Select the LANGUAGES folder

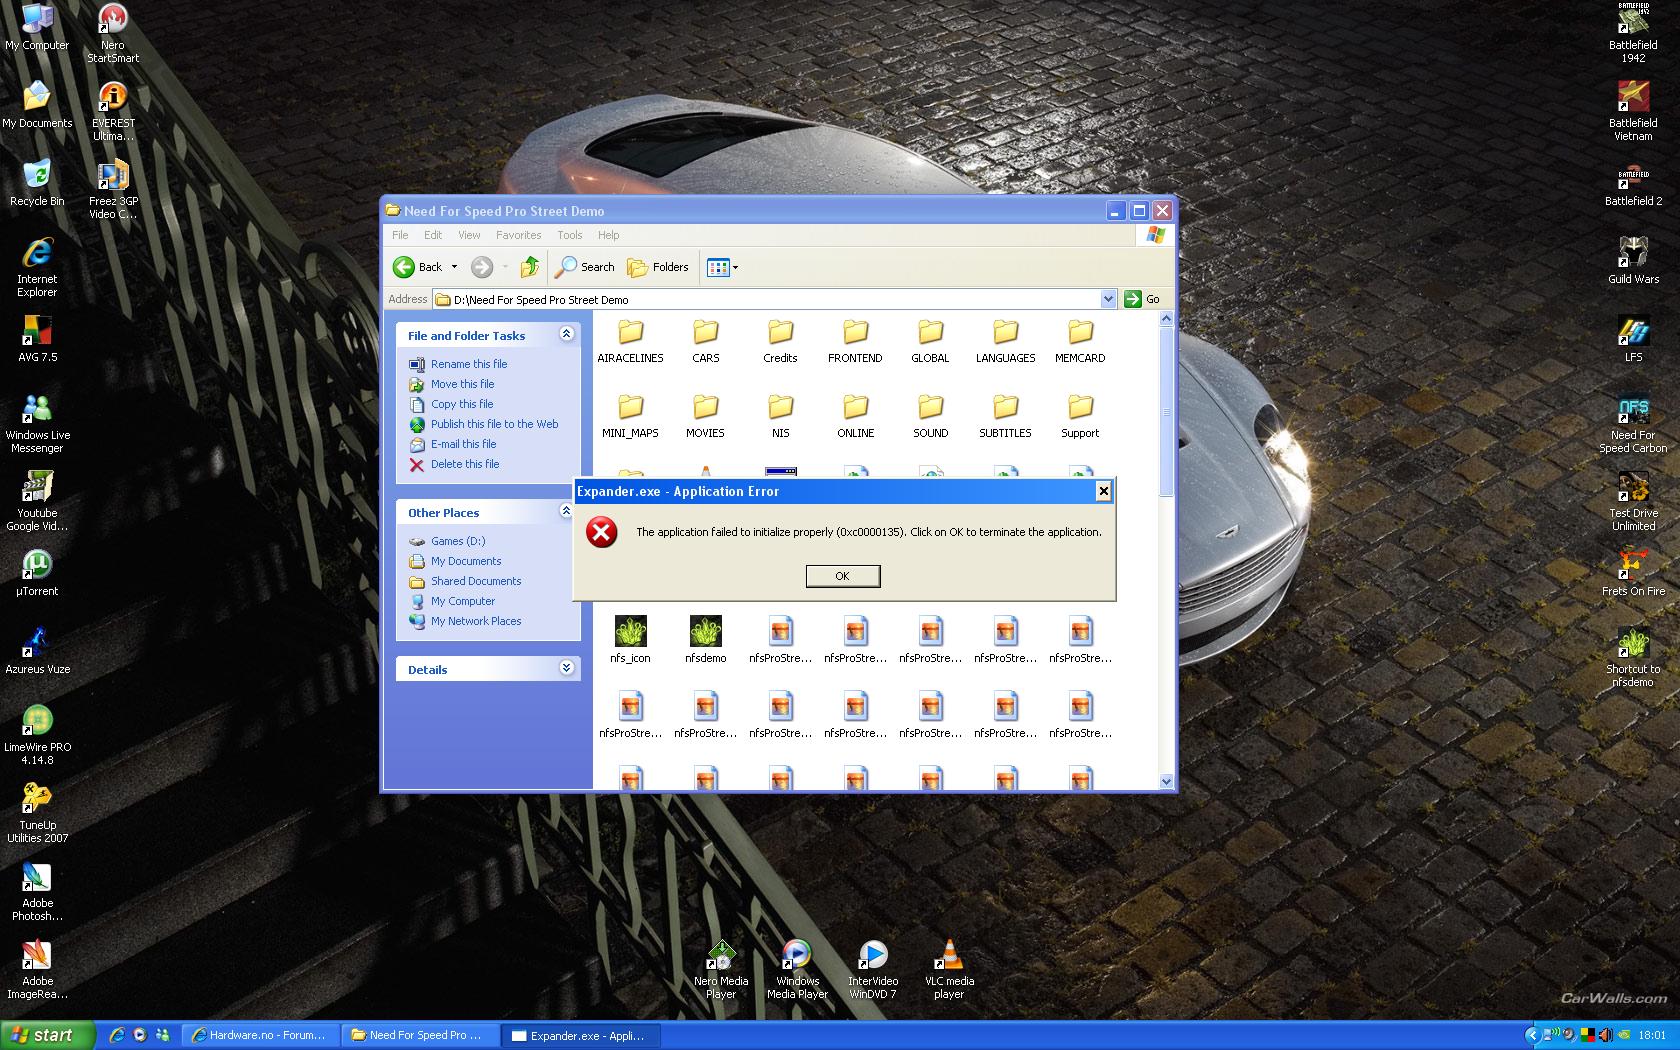(1005, 341)
